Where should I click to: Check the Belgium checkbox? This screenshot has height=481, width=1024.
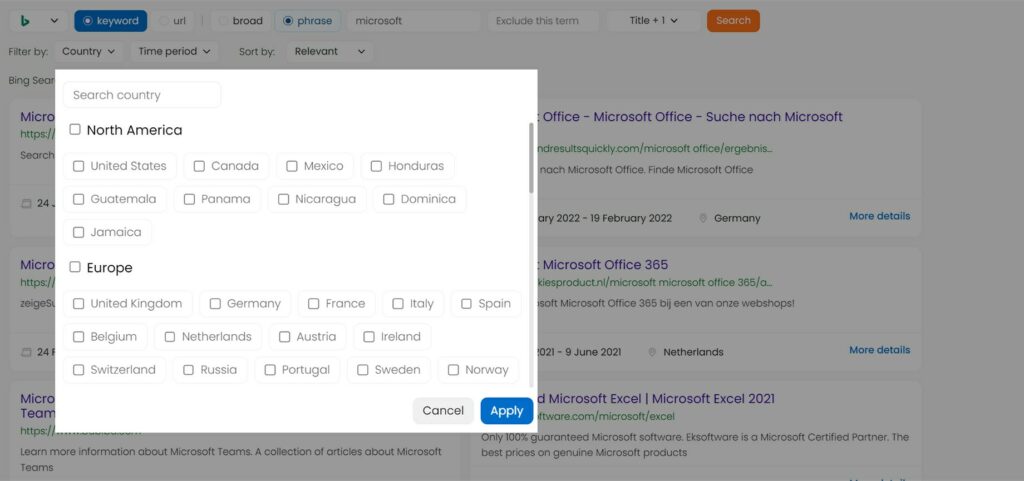pyautogui.click(x=78, y=337)
